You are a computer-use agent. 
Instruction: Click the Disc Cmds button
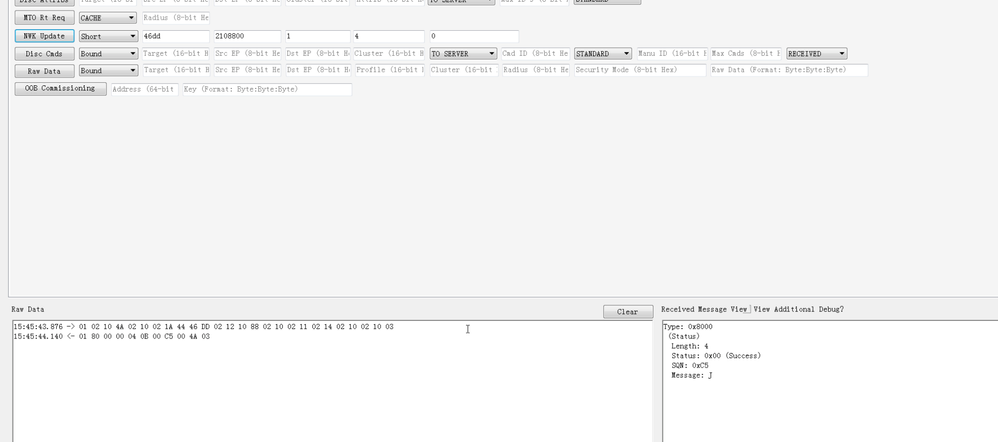coord(44,53)
